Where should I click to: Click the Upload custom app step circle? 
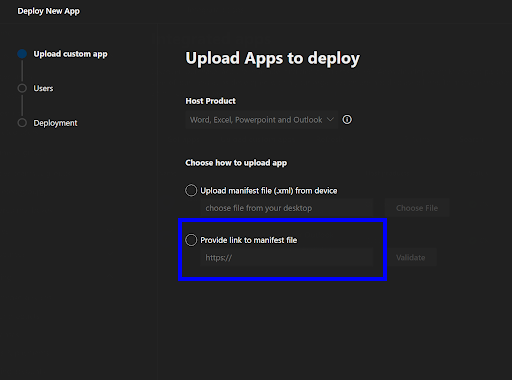pos(22,54)
